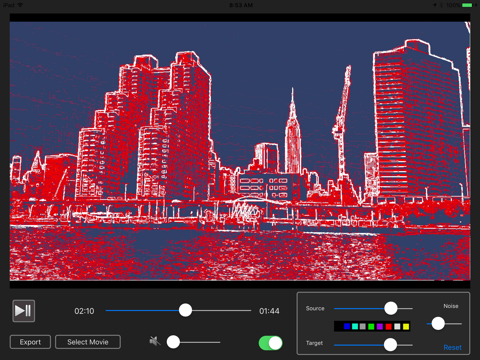Pick the red color swatch
The image size is (480, 360).
(388, 326)
